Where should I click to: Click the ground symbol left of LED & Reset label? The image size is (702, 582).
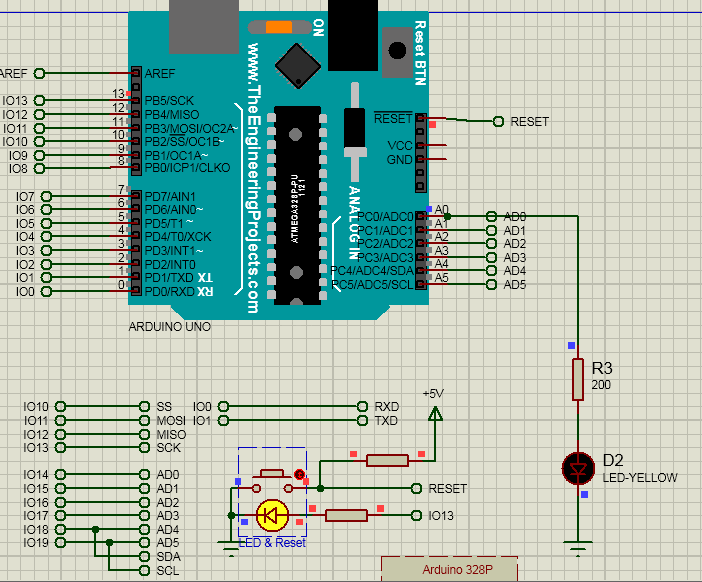click(x=231, y=548)
